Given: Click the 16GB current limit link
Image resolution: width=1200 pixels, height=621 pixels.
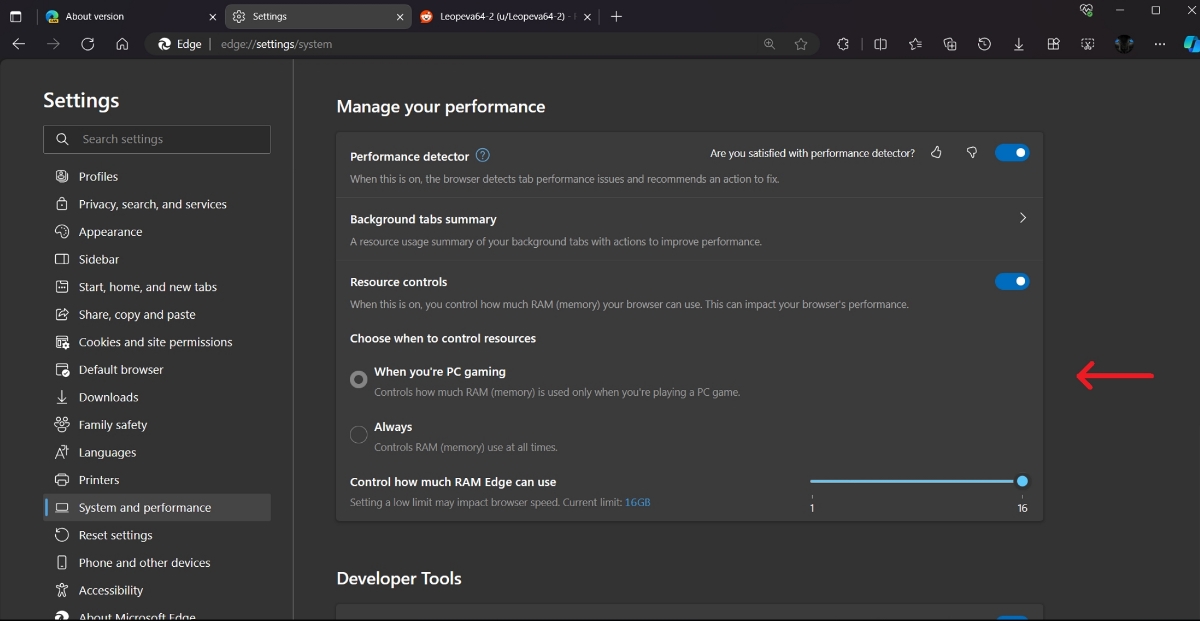Looking at the screenshot, I should (x=637, y=502).
